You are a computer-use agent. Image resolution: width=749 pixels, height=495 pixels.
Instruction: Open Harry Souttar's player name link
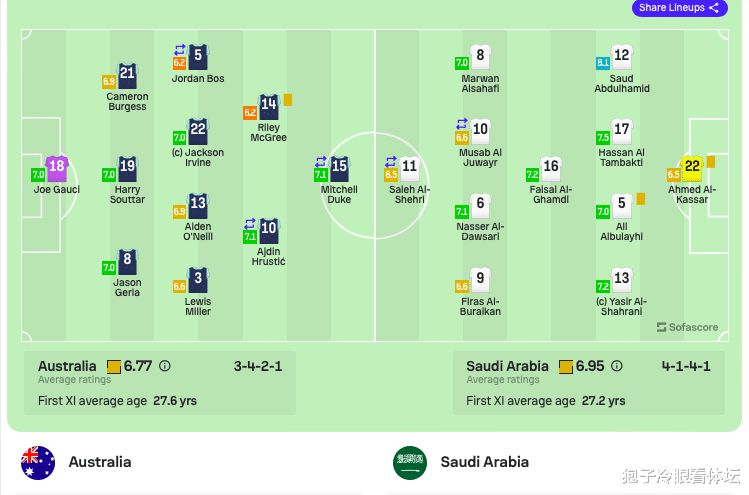[x=127, y=194]
